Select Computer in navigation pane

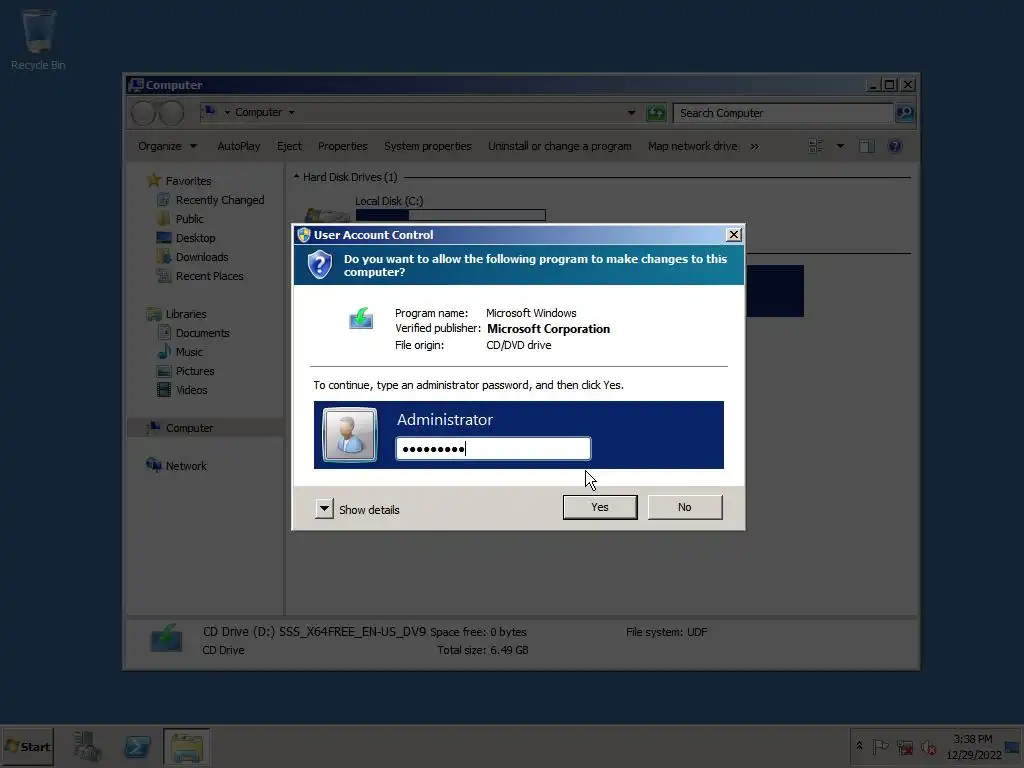189,428
